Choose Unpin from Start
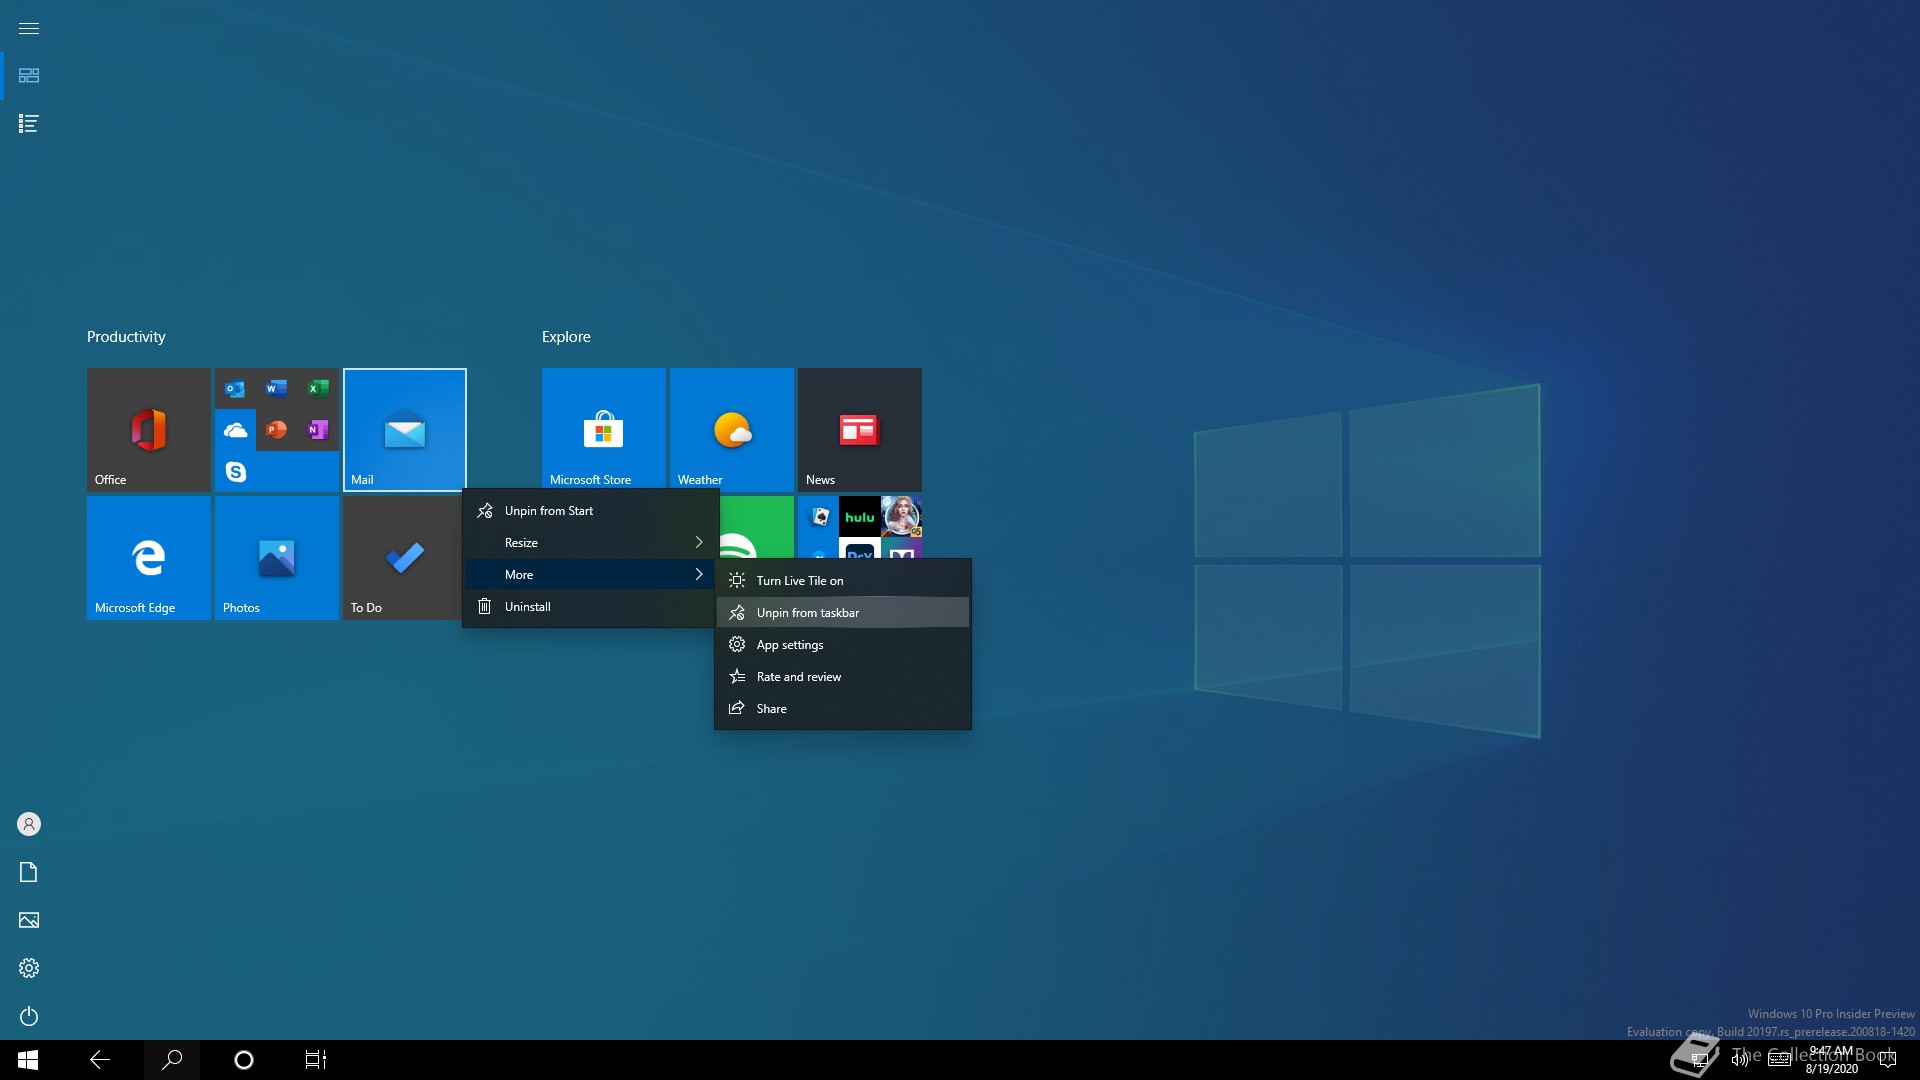The width and height of the screenshot is (1920, 1080). pos(548,511)
